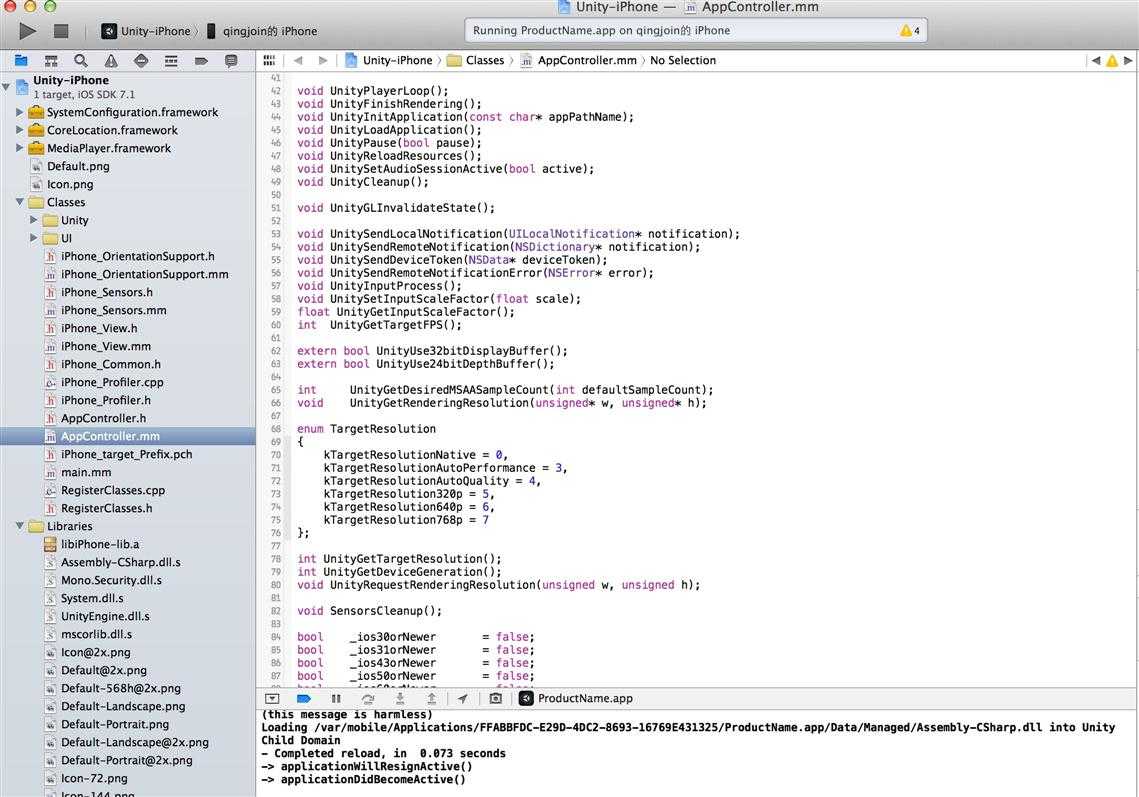Image resolution: width=1139 pixels, height=797 pixels.
Task: Select AppController.mm in the navigator
Action: point(110,436)
